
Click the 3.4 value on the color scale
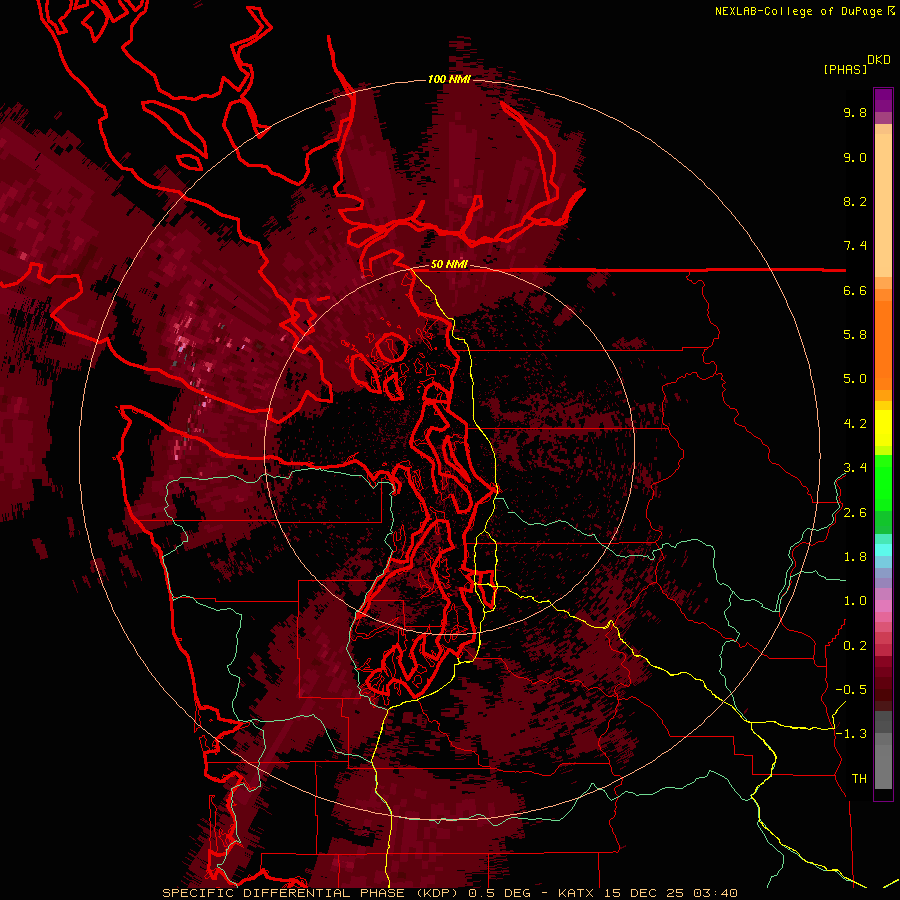(x=855, y=468)
